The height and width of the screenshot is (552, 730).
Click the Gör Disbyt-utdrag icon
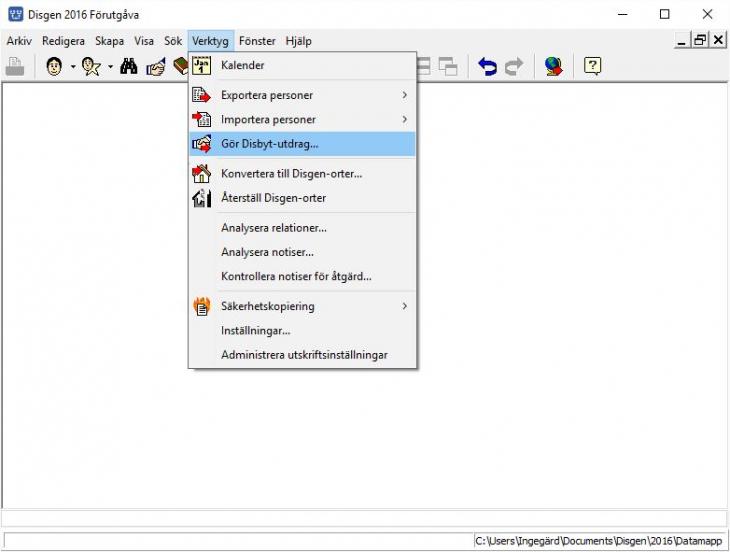coord(201,144)
